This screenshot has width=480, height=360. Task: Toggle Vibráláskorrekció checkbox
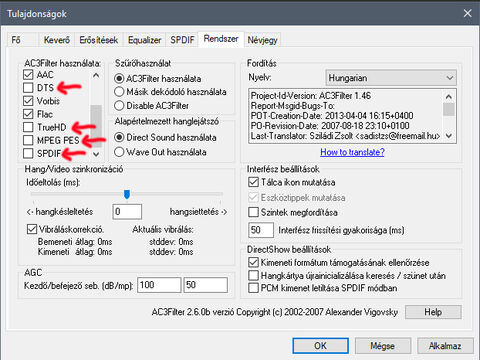[32, 229]
